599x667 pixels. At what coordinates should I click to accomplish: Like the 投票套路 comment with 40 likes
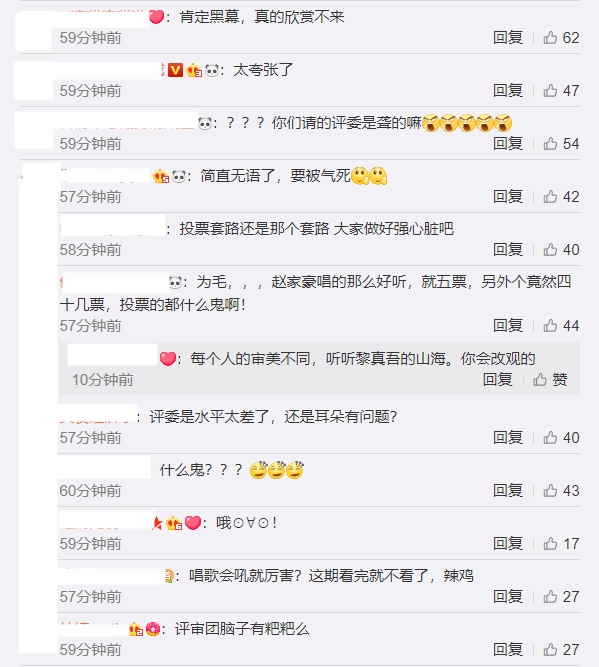coord(561,250)
